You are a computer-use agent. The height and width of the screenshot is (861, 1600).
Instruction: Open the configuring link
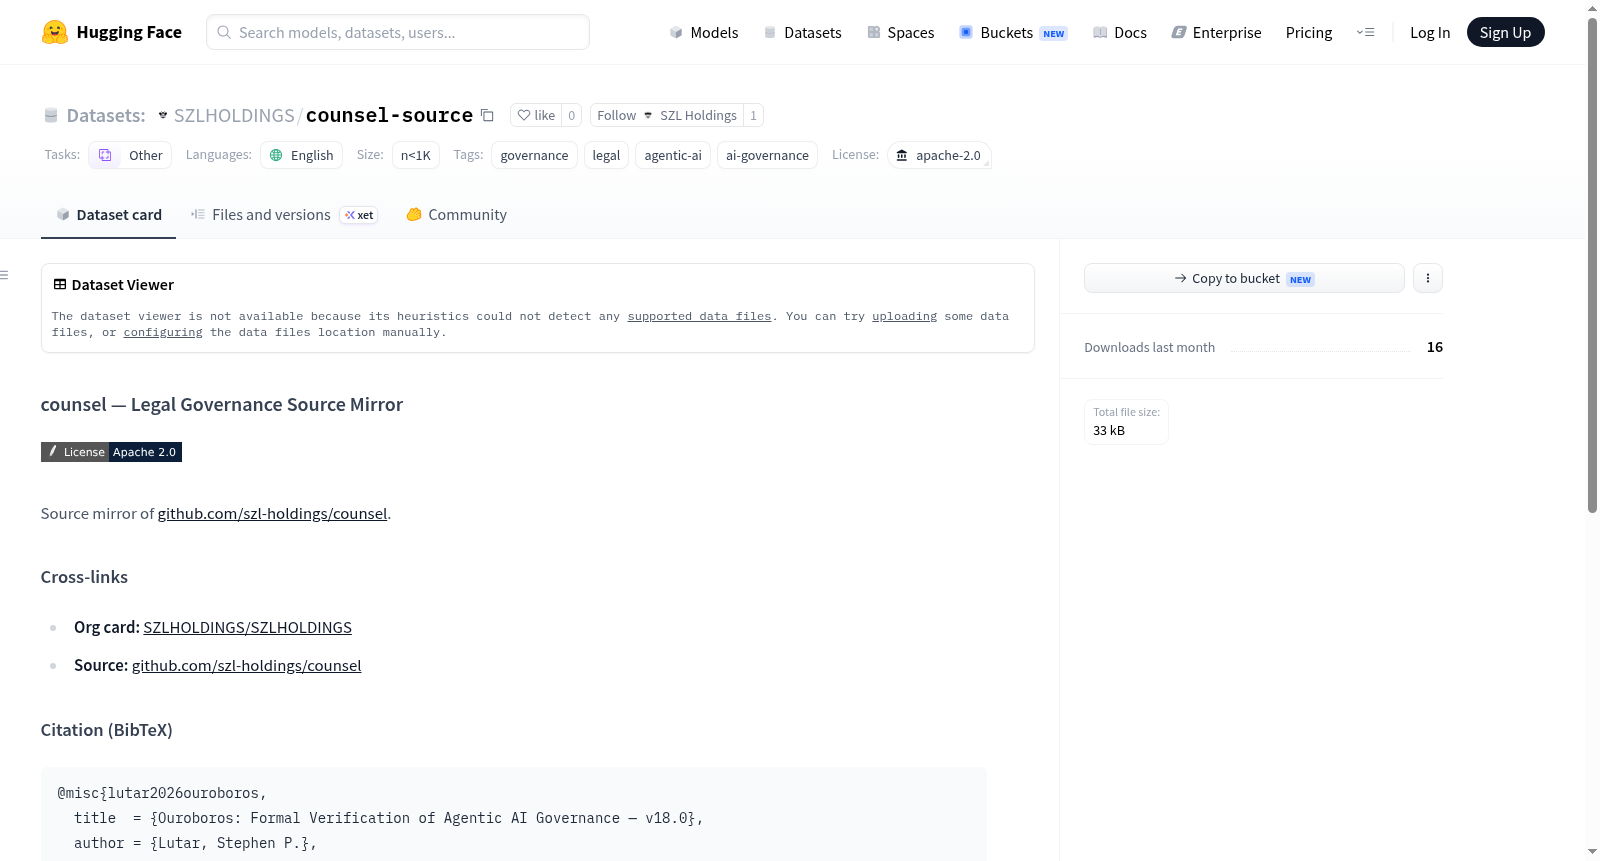tap(163, 332)
